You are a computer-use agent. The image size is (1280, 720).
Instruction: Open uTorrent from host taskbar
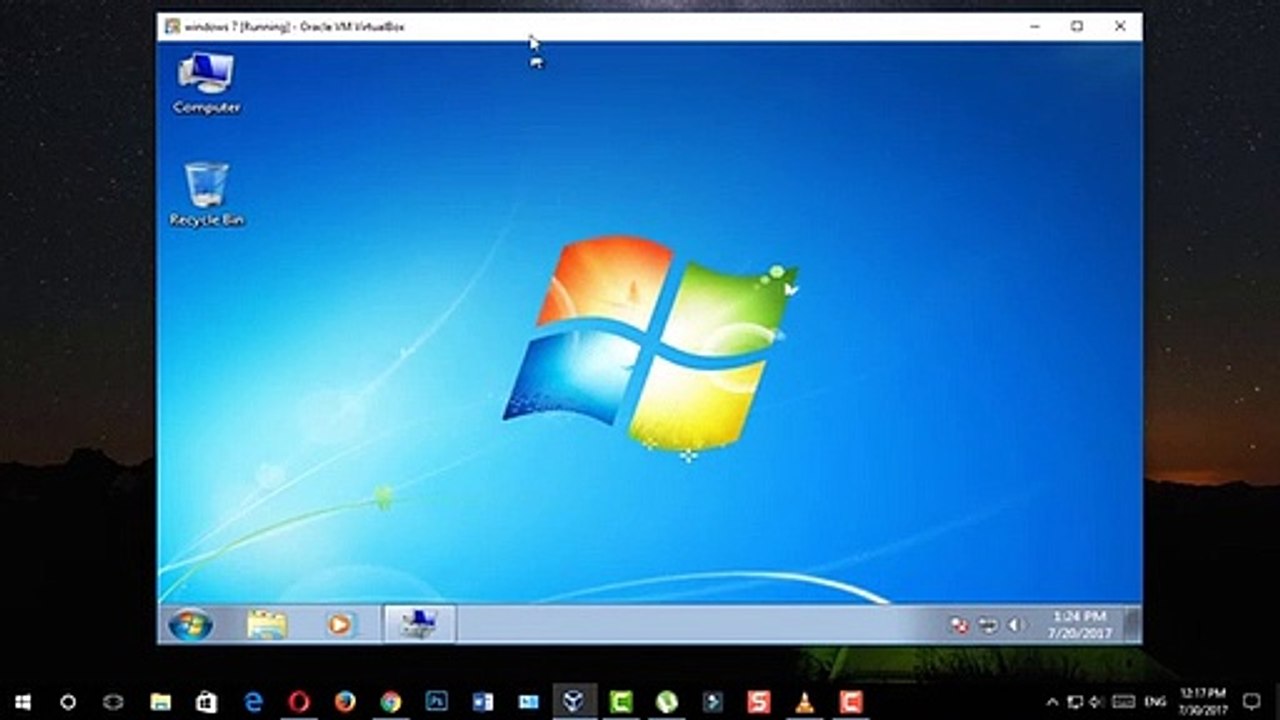(x=667, y=702)
